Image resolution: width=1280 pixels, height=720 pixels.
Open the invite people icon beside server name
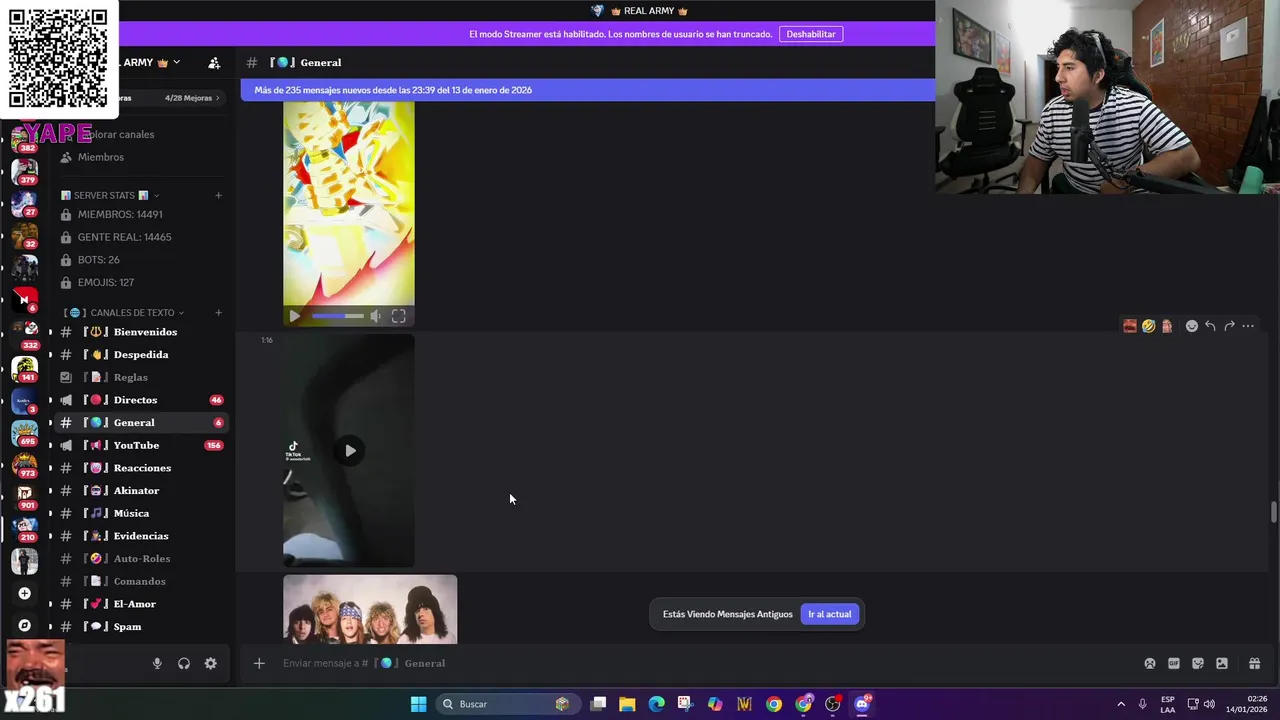[x=214, y=62]
